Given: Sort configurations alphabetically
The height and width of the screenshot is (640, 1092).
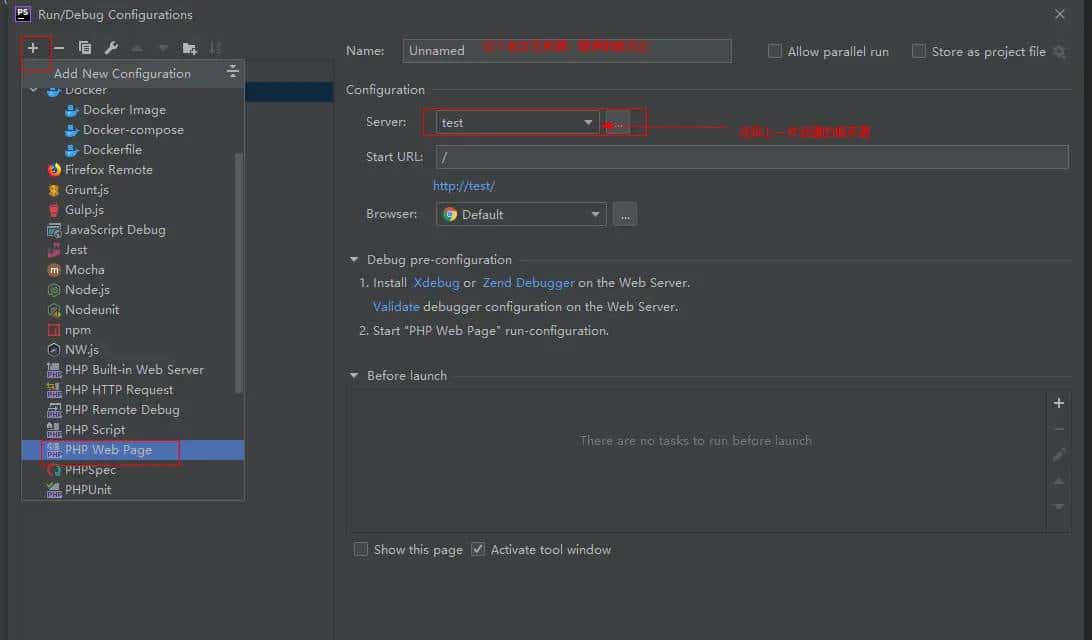Looking at the screenshot, I should coord(216,47).
